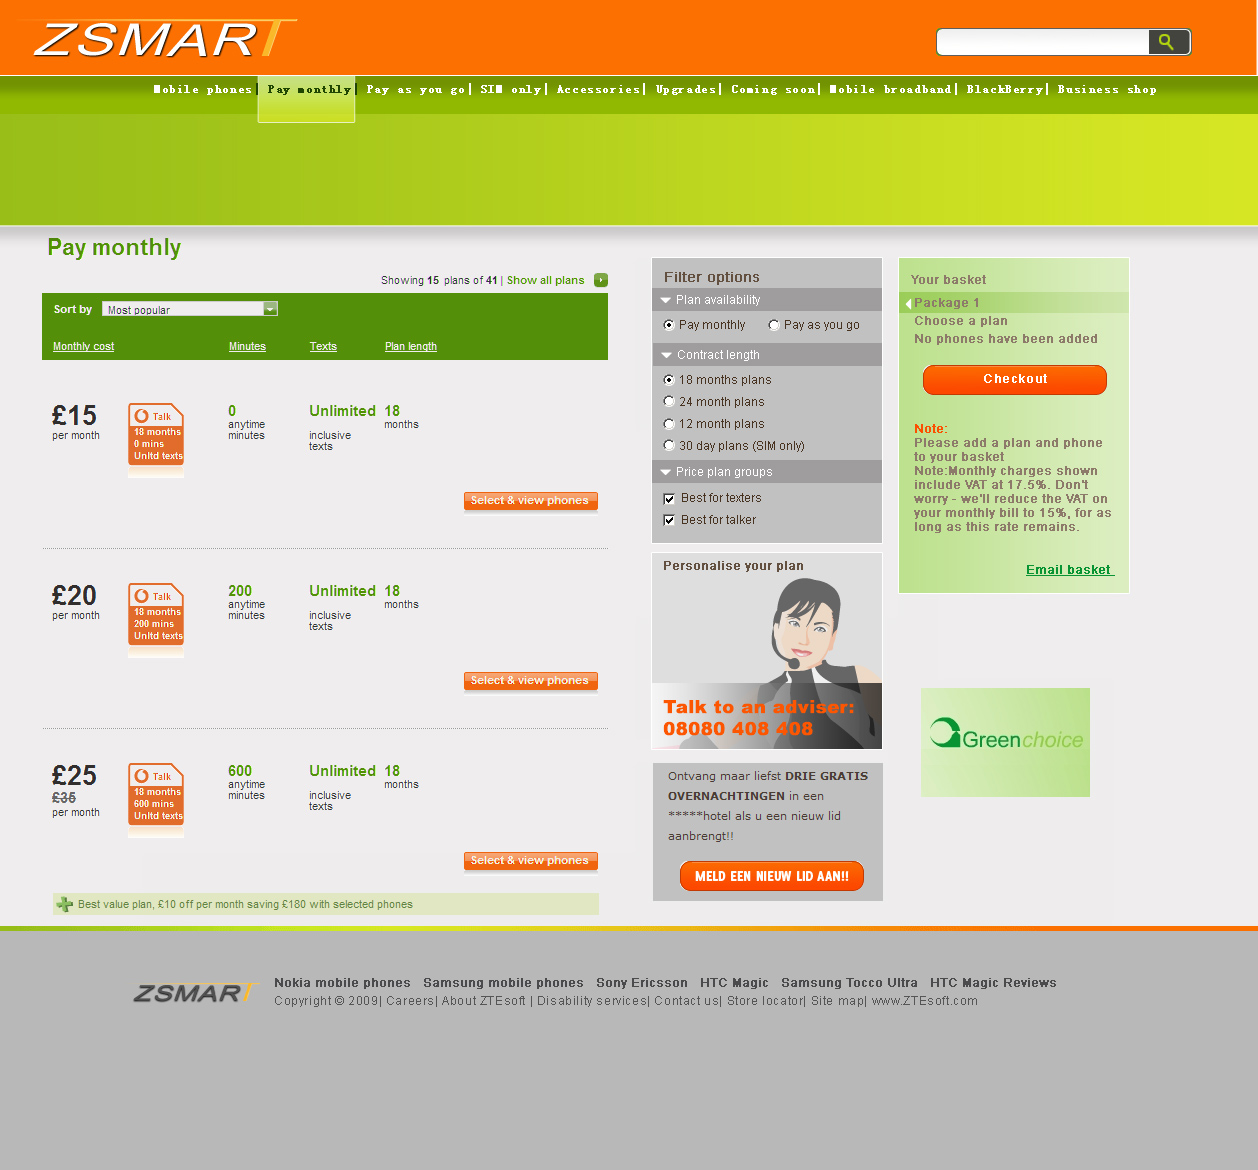Click the Email basket link
Screen dimensions: 1258x1170
click(1068, 570)
